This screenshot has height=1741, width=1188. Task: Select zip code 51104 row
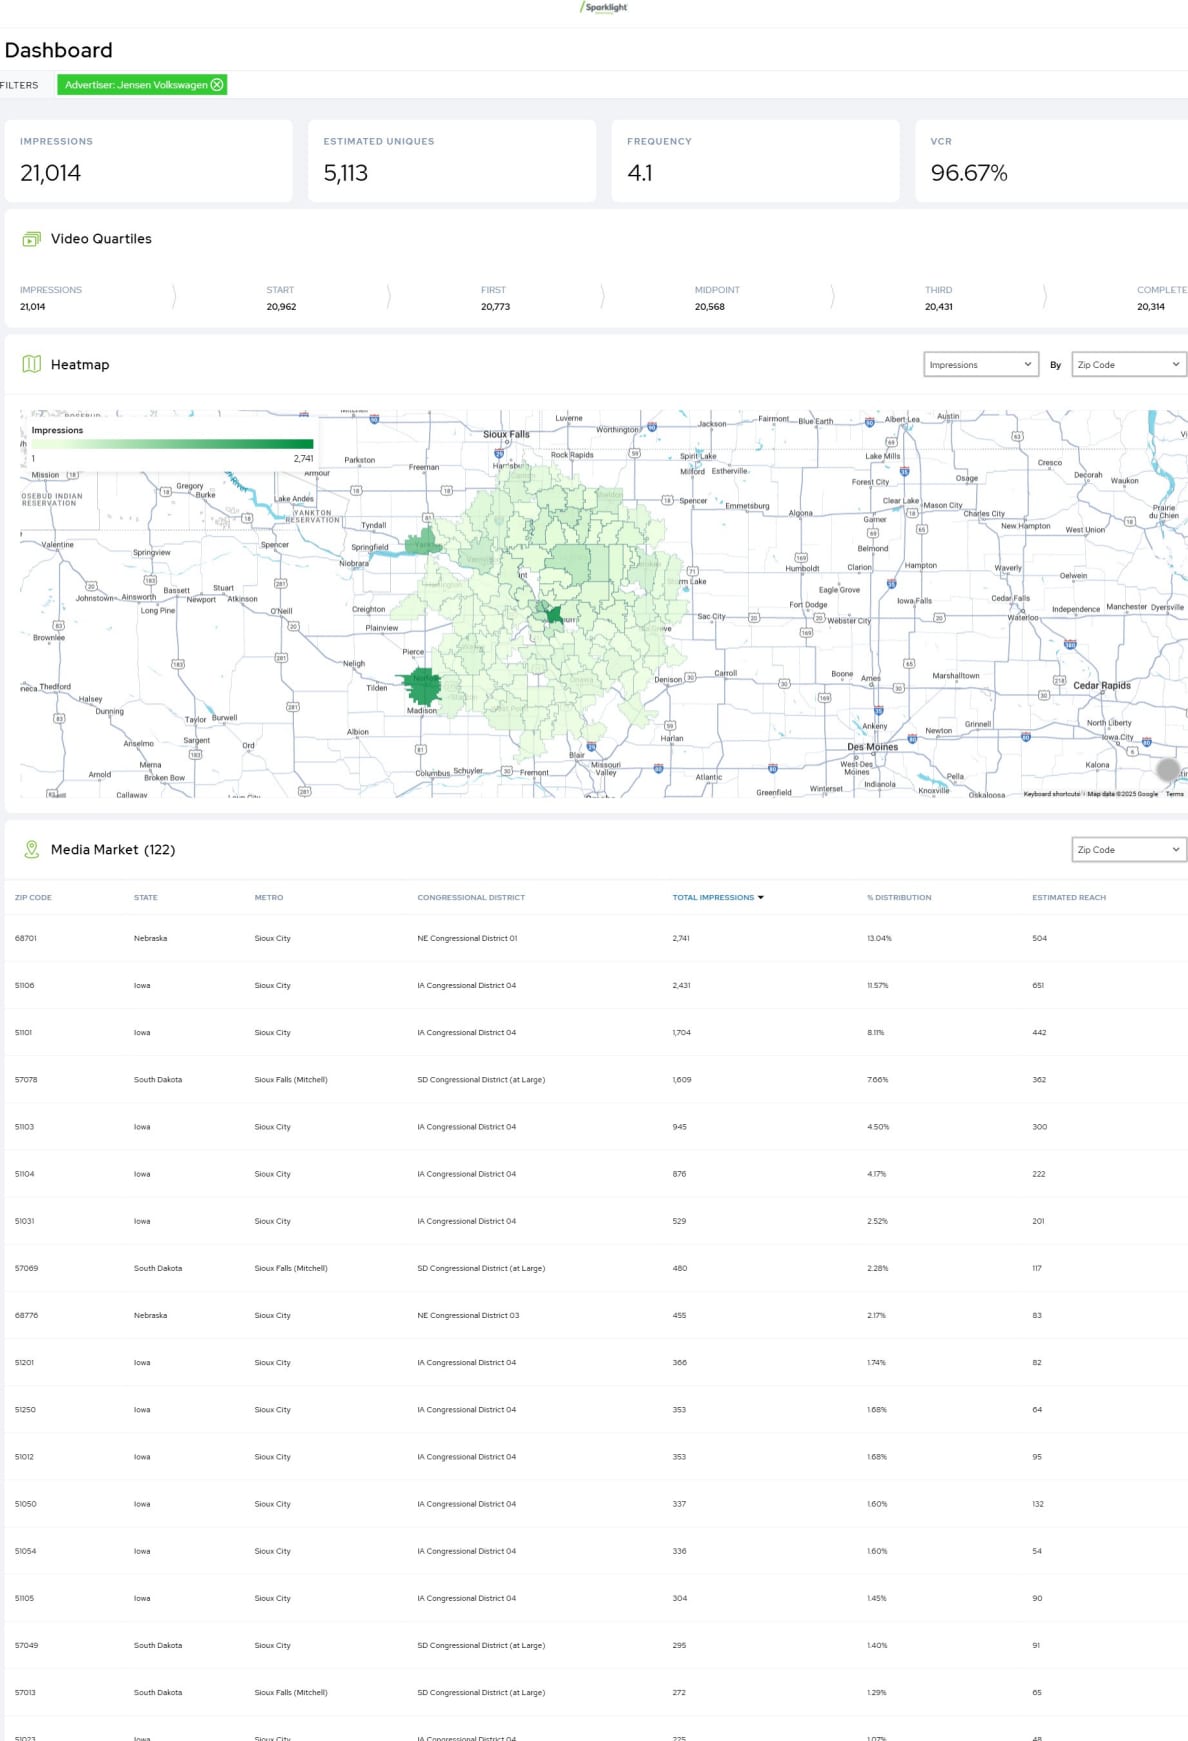coord(594,1174)
